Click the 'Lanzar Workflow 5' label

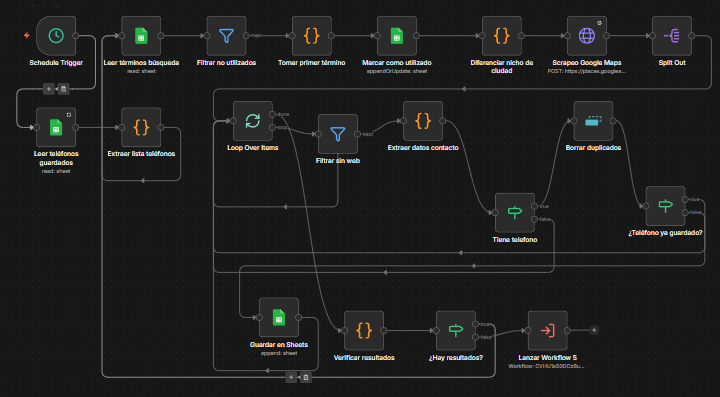point(547,358)
